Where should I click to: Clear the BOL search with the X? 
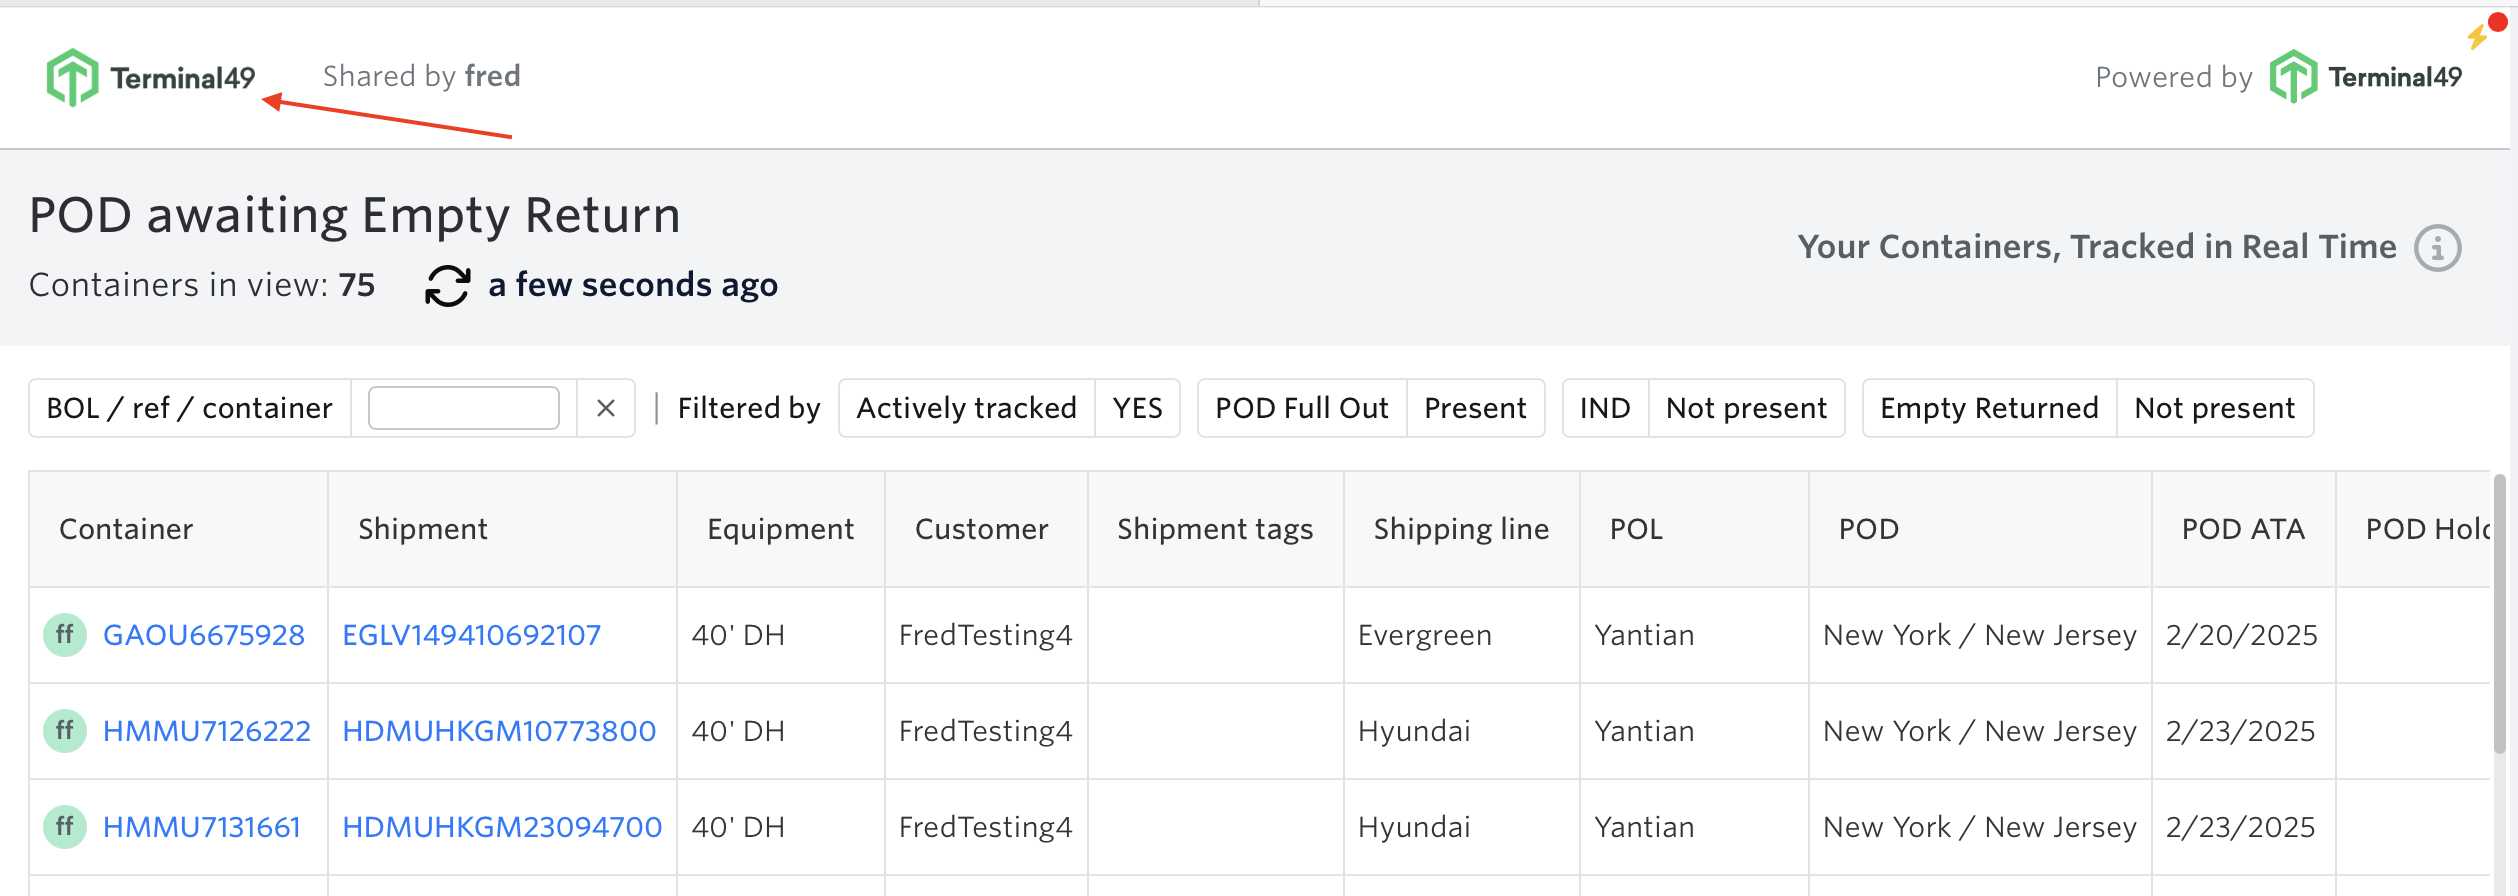pos(605,408)
